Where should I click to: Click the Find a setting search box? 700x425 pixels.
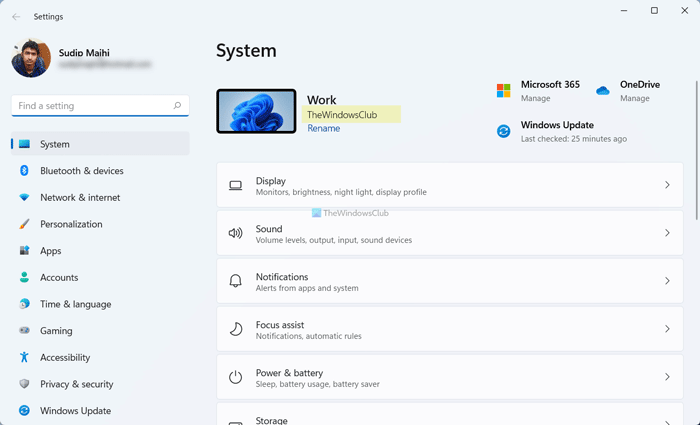pyautogui.click(x=92, y=105)
